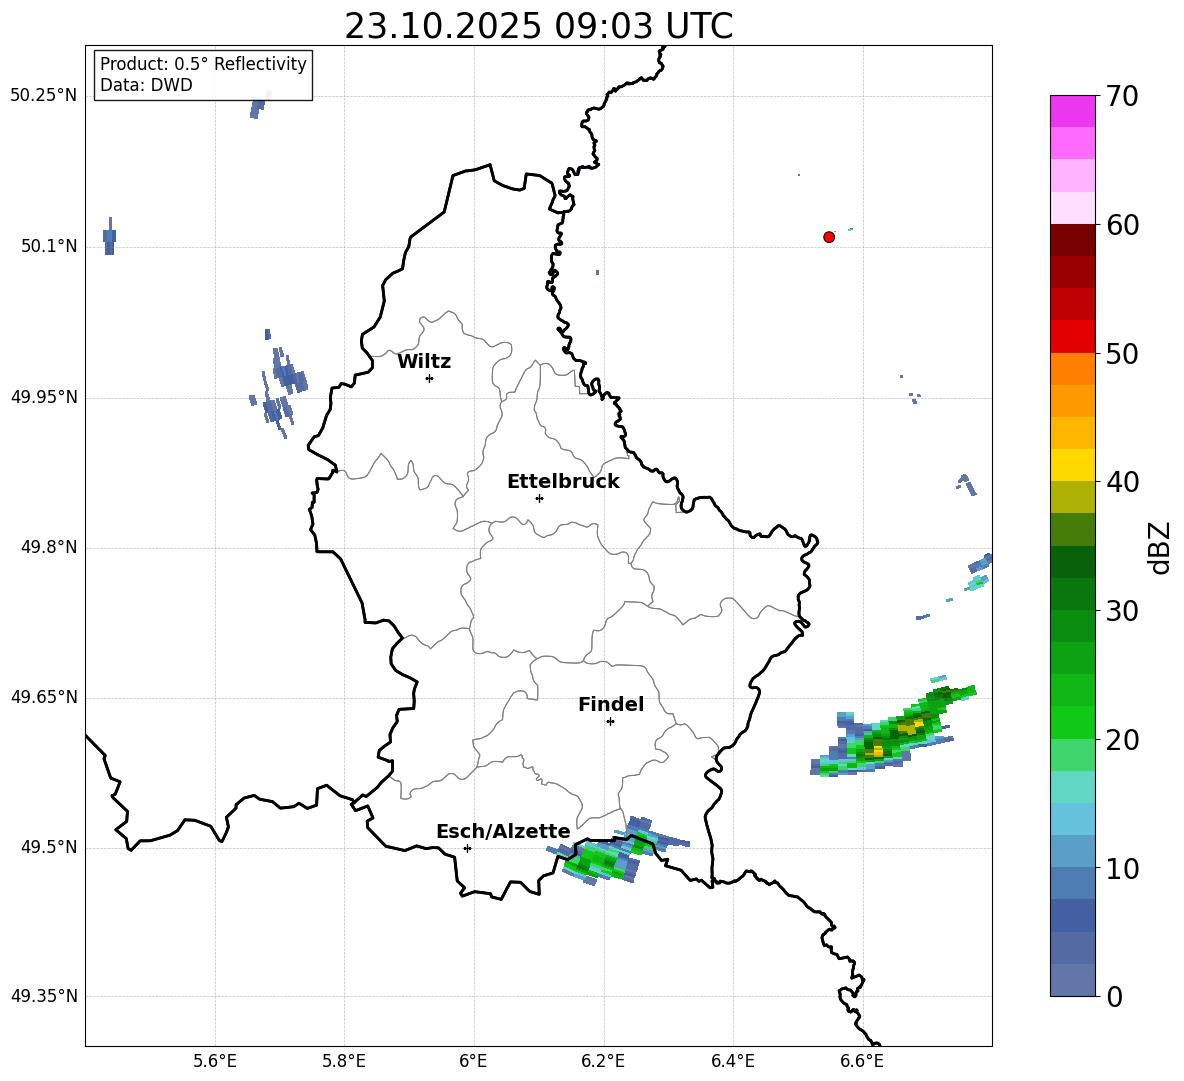1184x1081 pixels.
Task: Click the Ettelbruck city label
Action: coord(563,482)
